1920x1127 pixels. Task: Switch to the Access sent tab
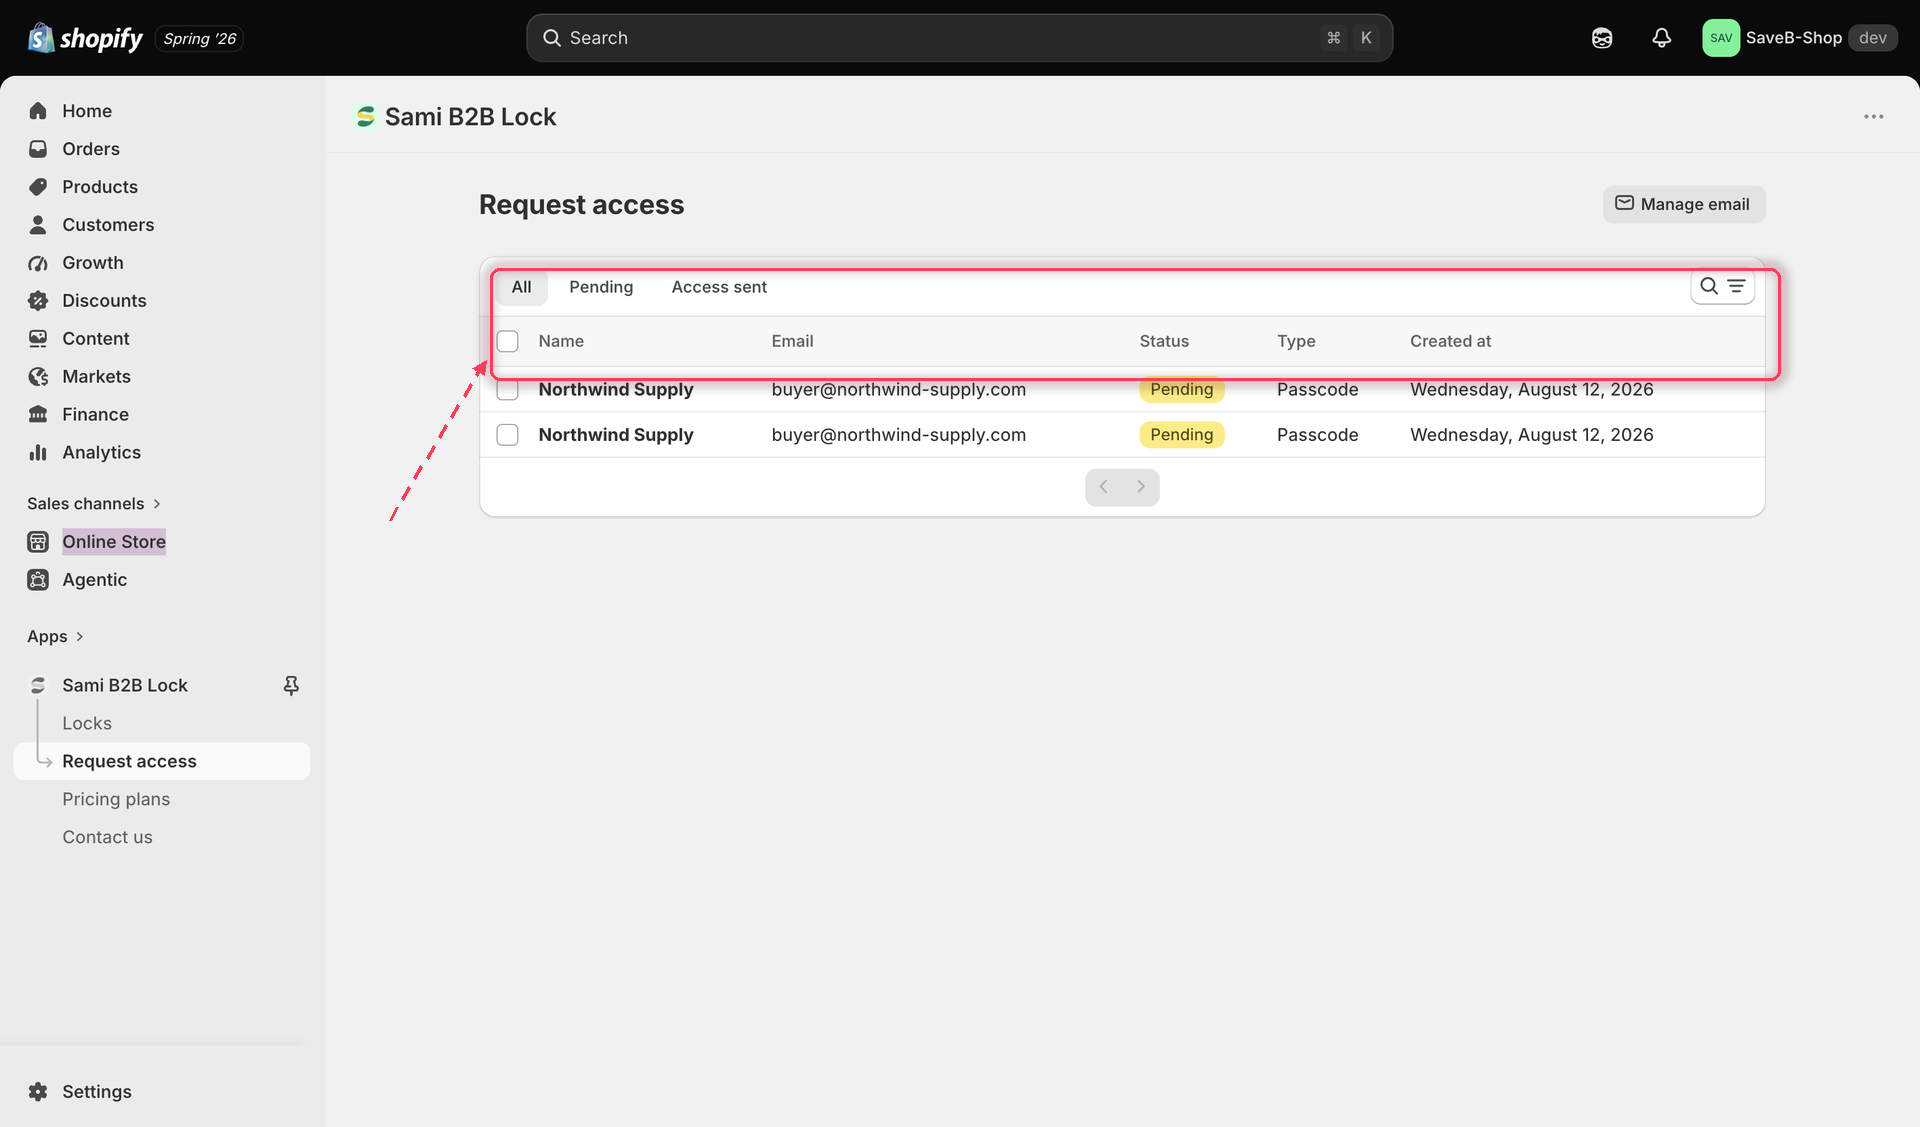[719, 287]
